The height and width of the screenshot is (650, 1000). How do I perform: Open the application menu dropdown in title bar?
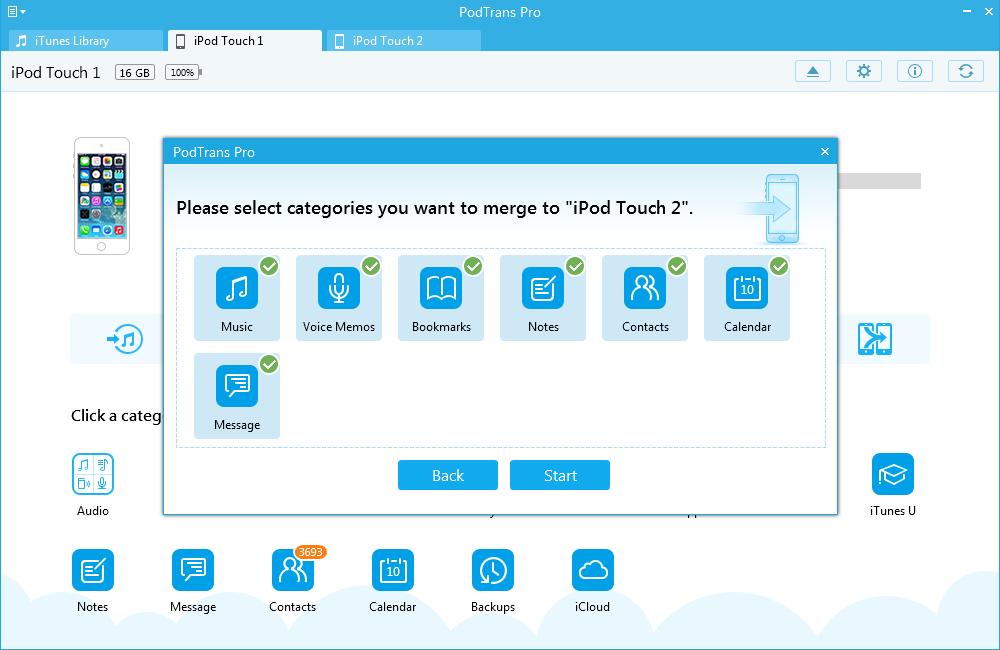coord(17,11)
